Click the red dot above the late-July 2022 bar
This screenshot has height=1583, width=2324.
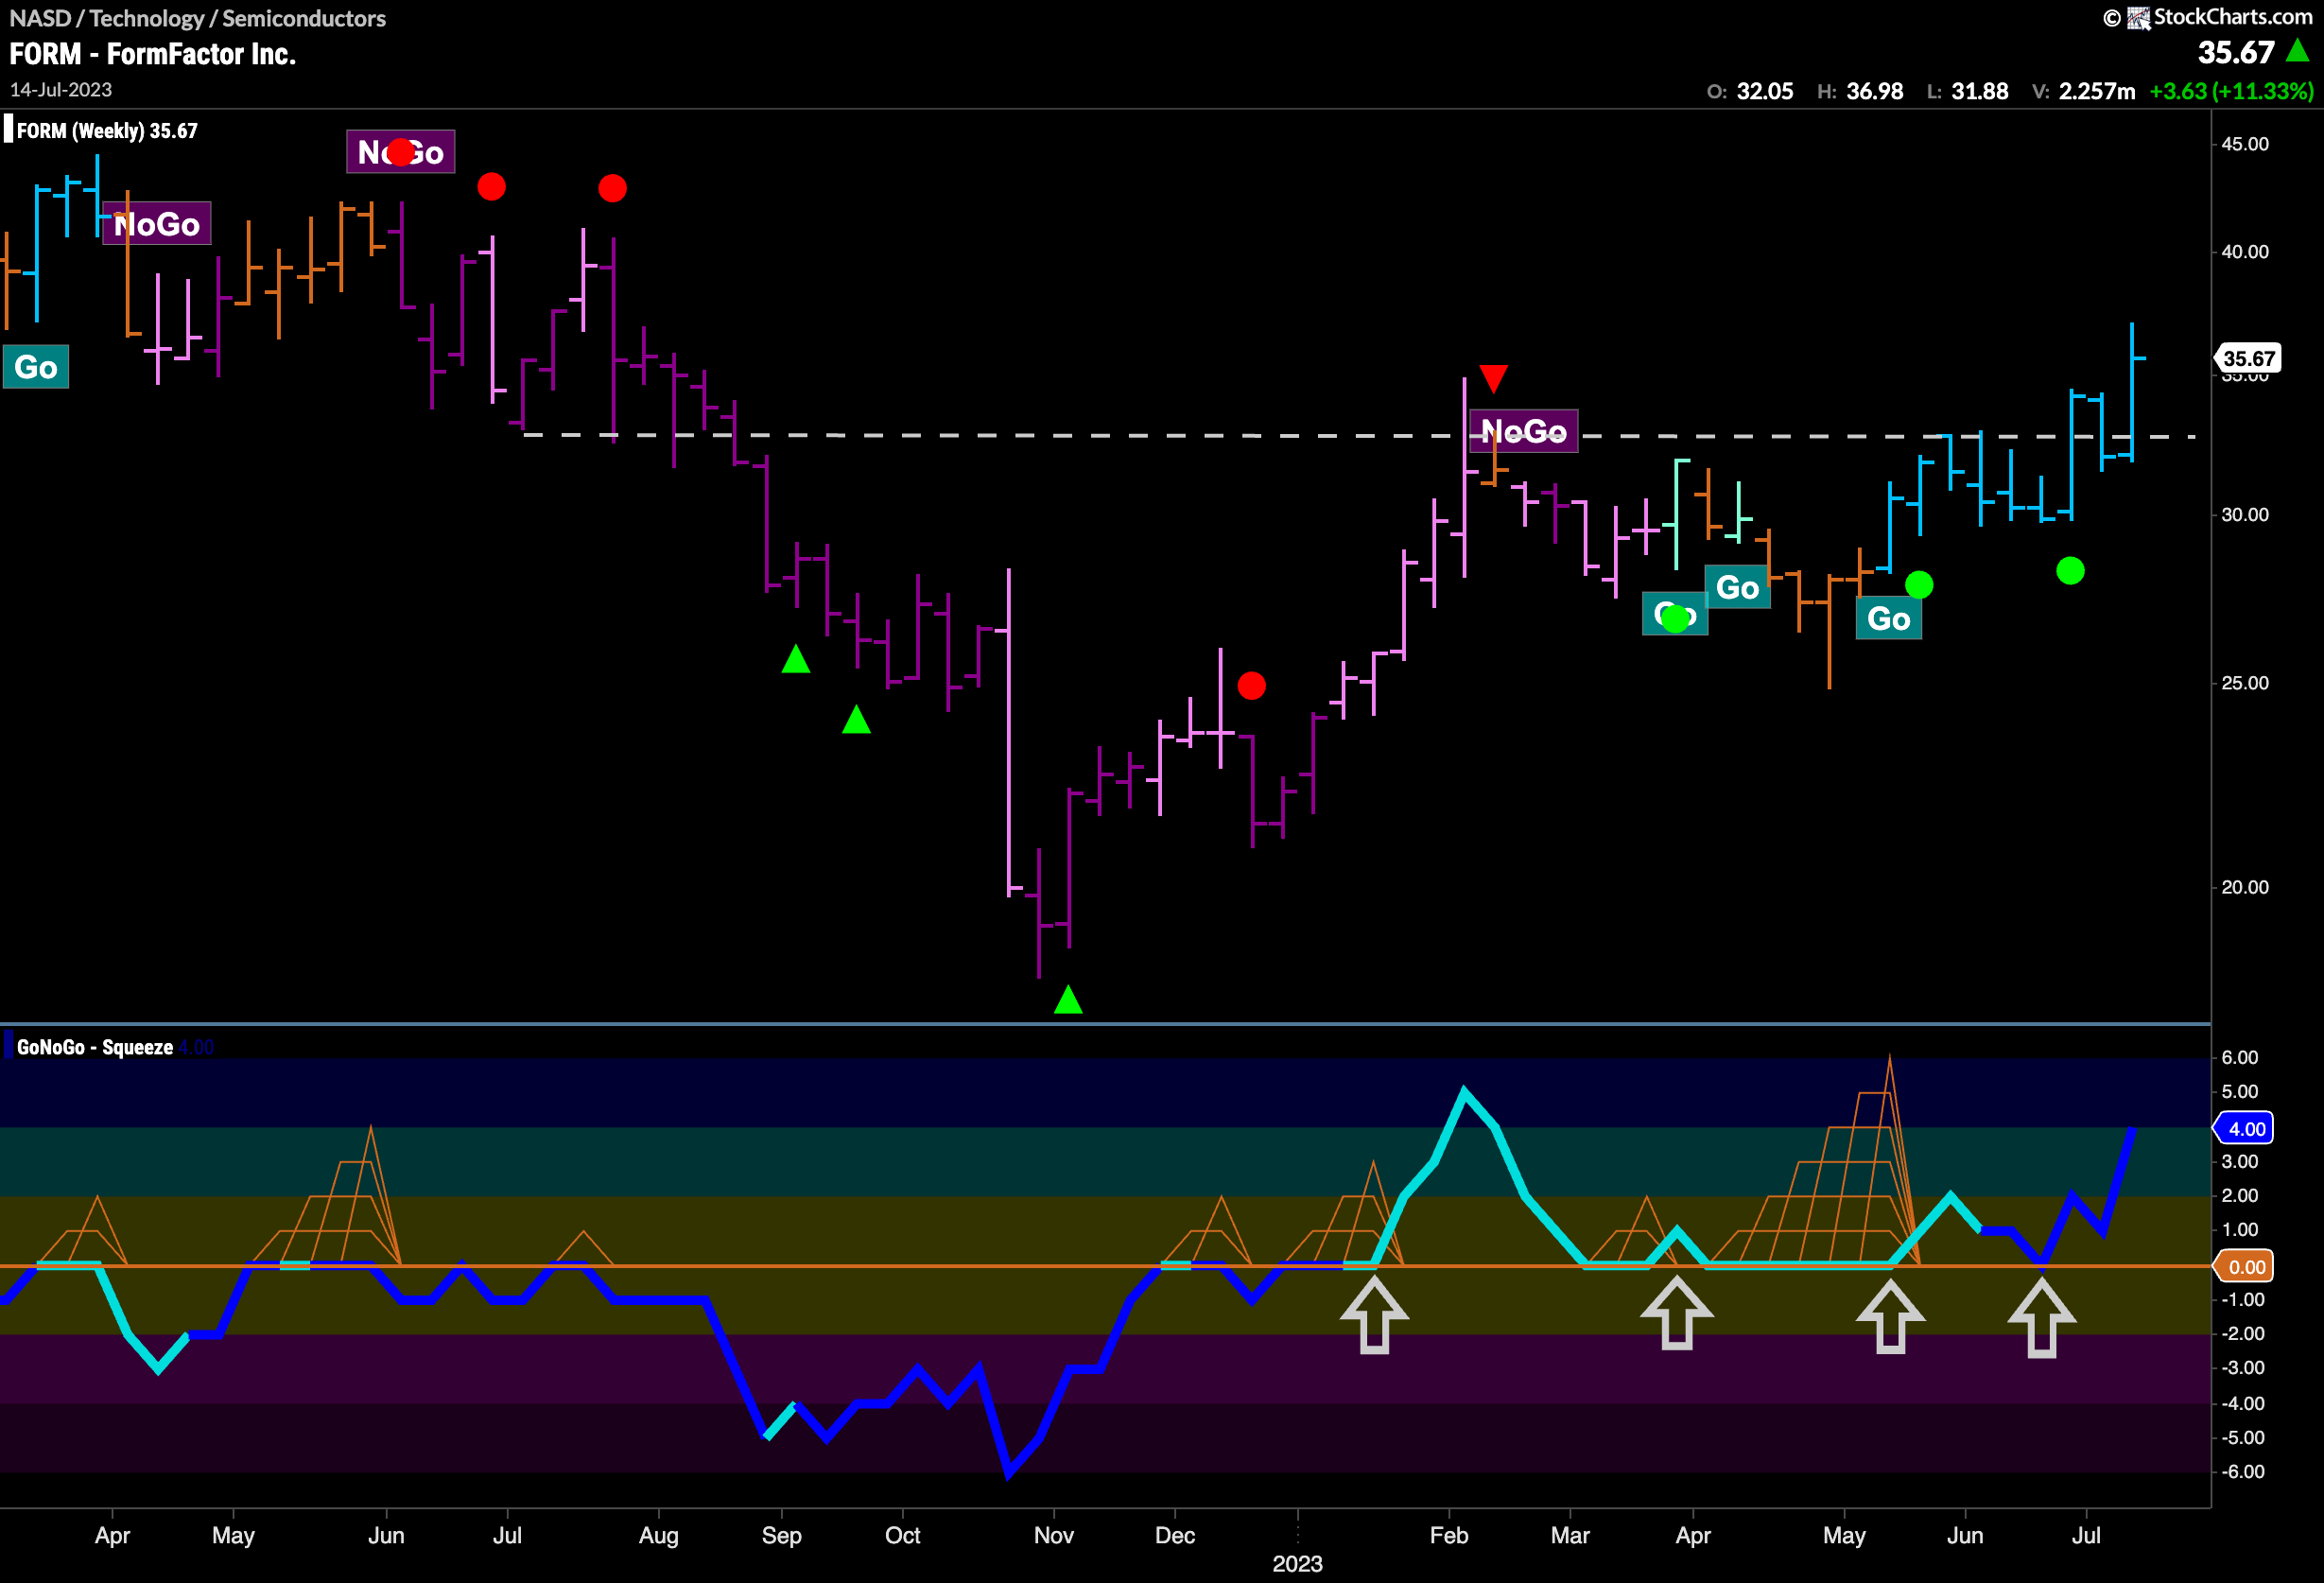pos(612,188)
